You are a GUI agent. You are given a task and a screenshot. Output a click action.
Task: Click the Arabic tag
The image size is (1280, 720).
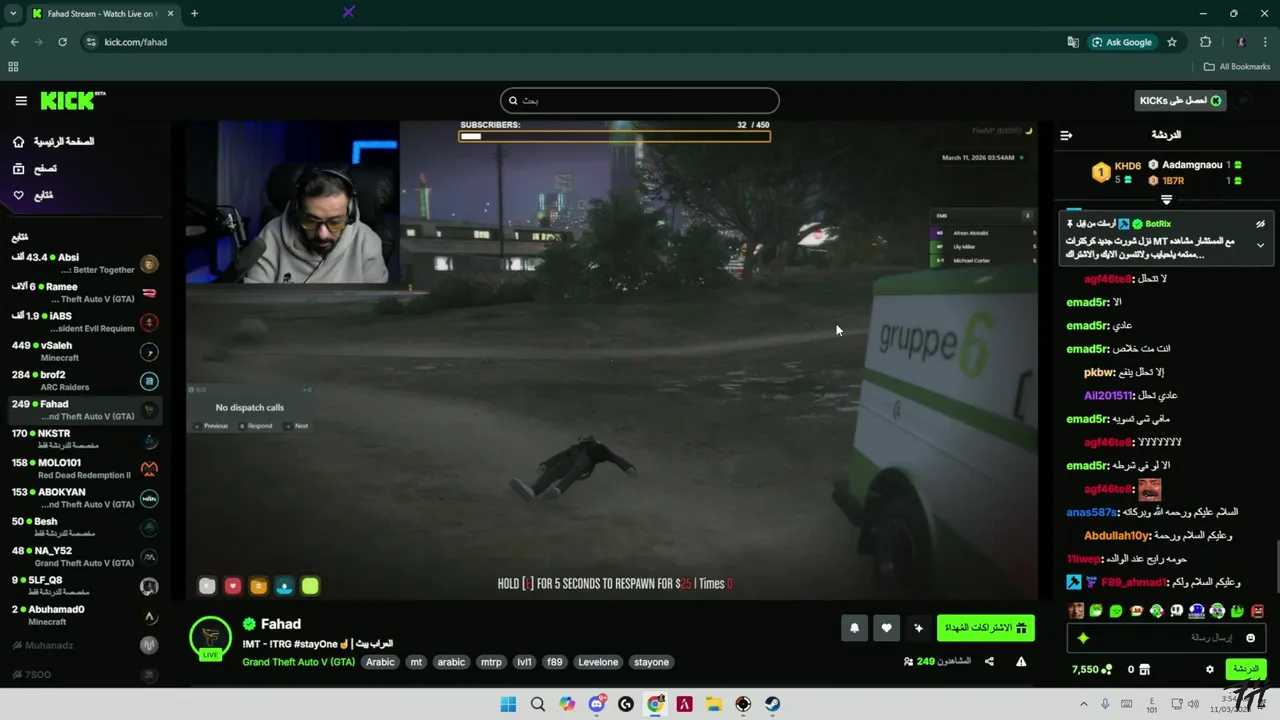coord(380,662)
